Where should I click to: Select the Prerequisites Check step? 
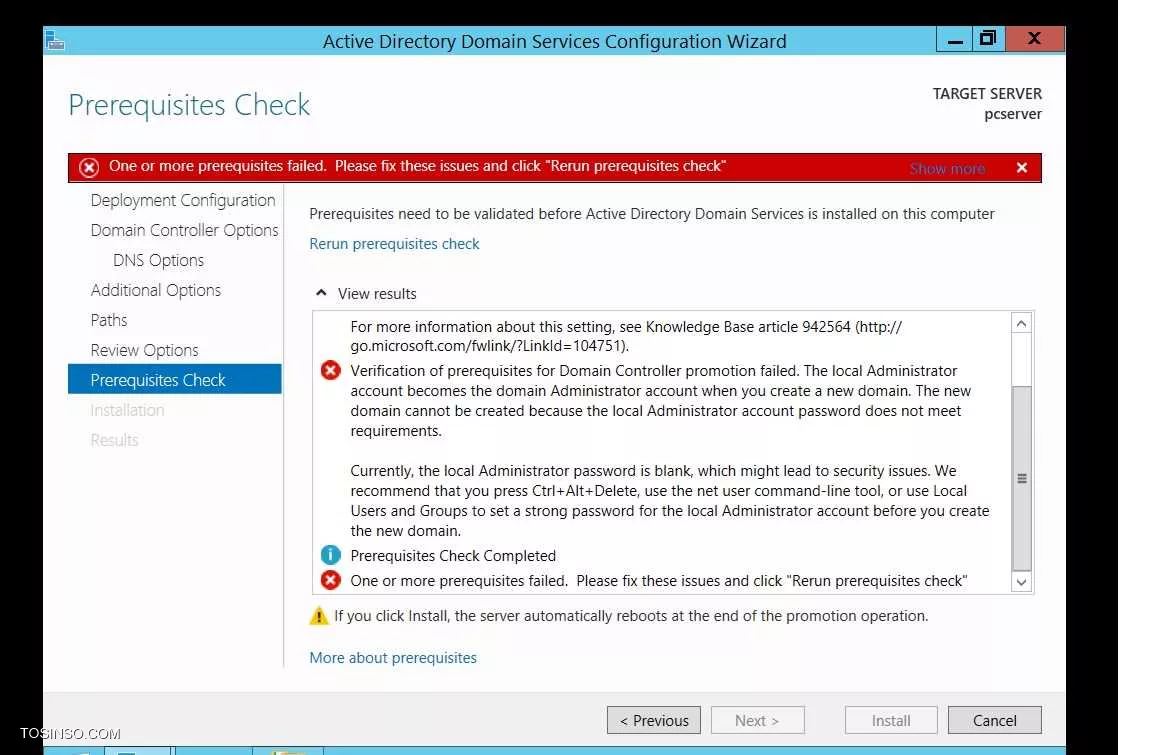point(175,380)
